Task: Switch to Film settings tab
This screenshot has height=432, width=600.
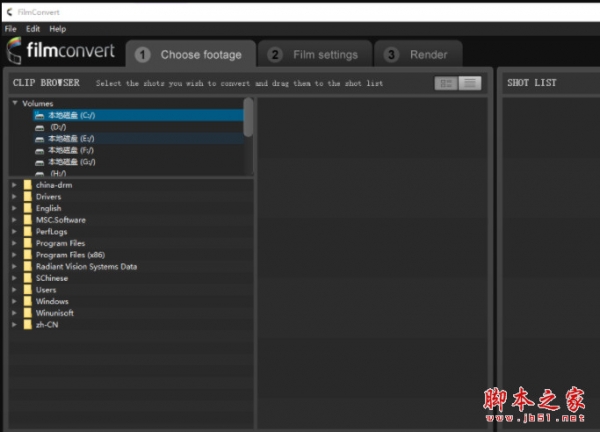Action: pyautogui.click(x=315, y=54)
